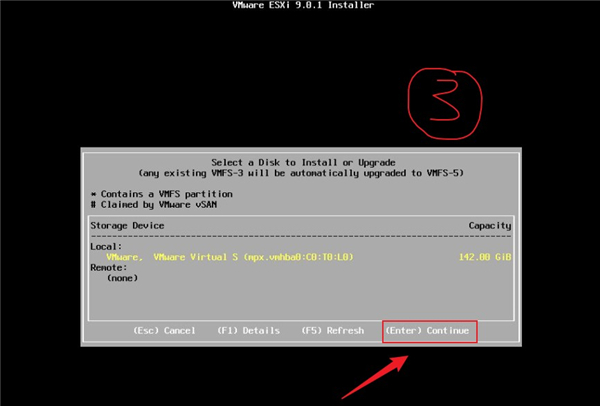
Task: Click (F5) Refresh to rescan disks
Action: point(332,330)
